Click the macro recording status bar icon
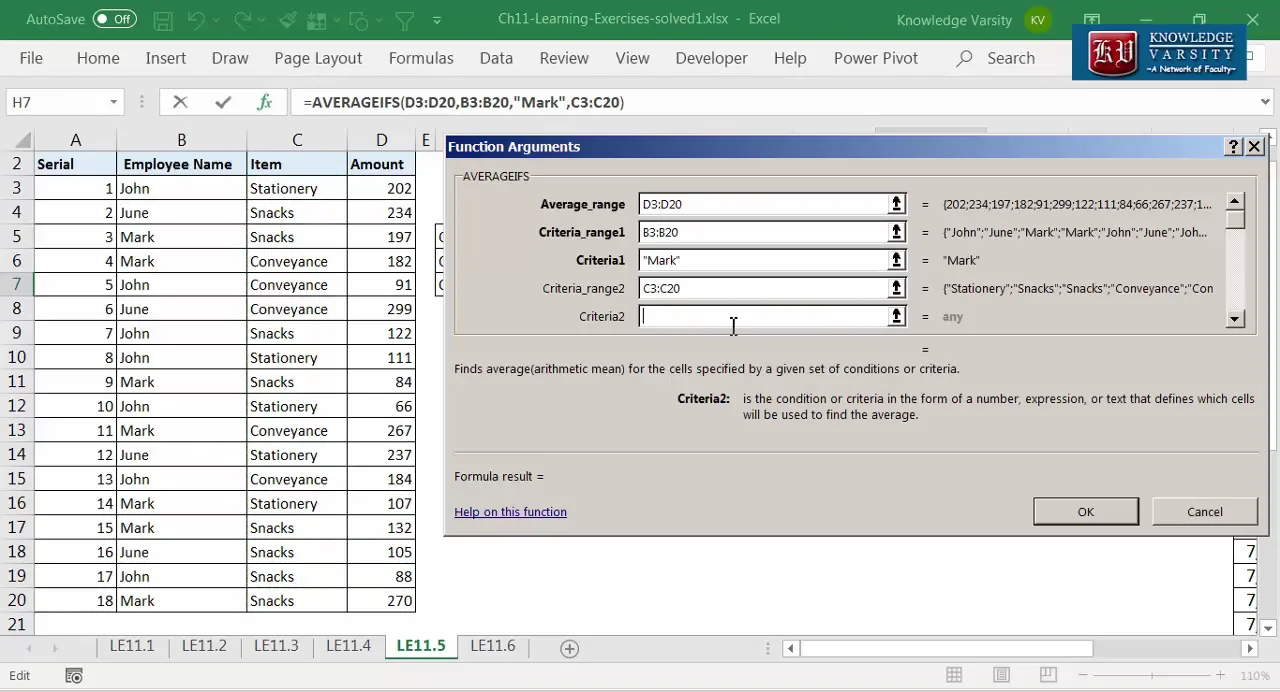 coord(73,676)
